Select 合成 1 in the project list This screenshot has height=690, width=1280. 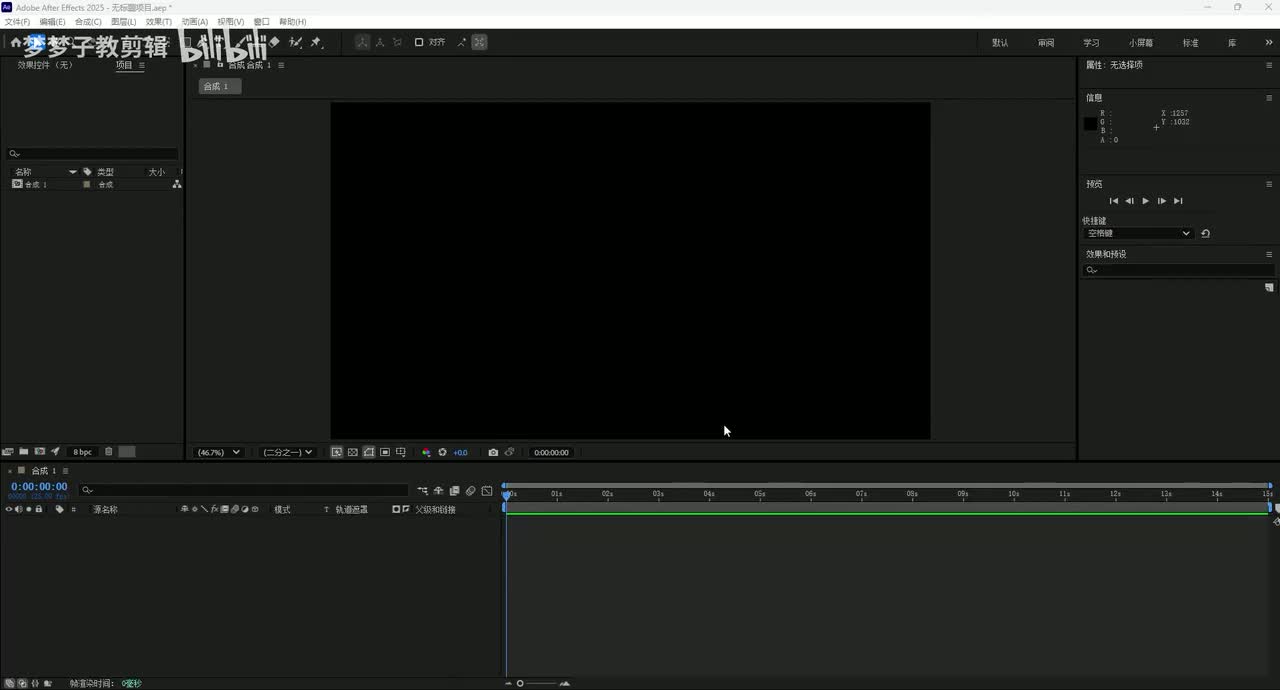36,184
